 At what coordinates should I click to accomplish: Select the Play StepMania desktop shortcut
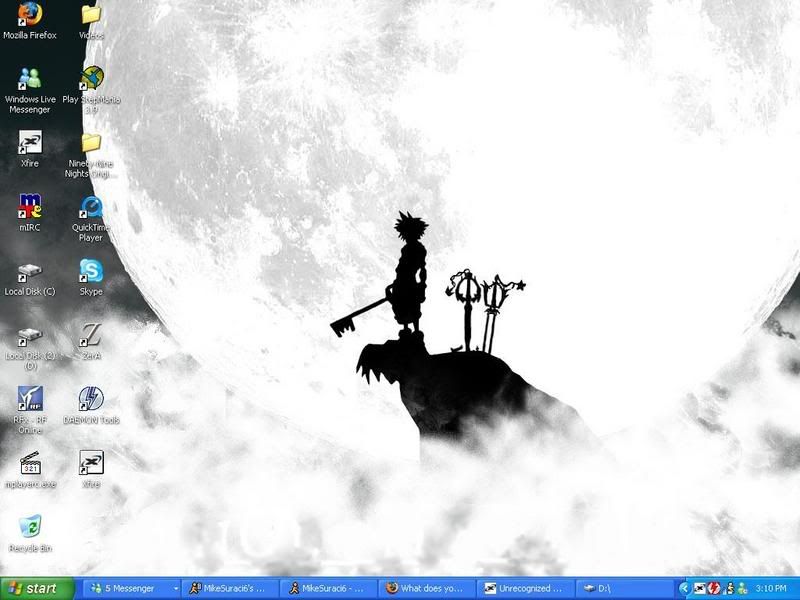[91, 90]
